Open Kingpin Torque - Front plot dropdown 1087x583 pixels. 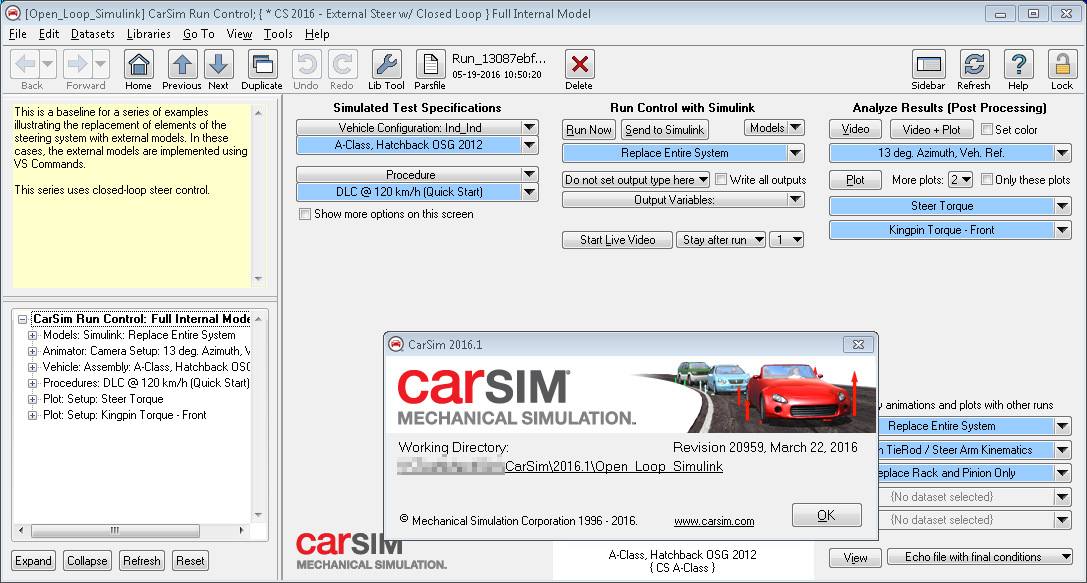point(1063,230)
